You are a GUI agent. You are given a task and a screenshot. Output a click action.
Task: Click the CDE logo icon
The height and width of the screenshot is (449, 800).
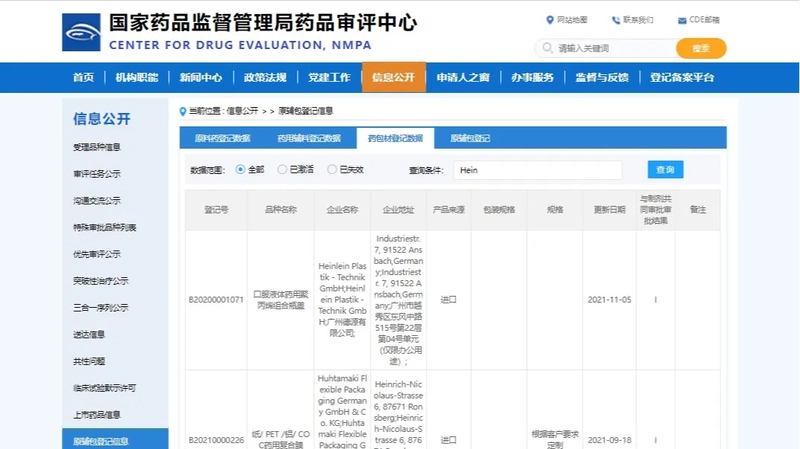pyautogui.click(x=81, y=32)
